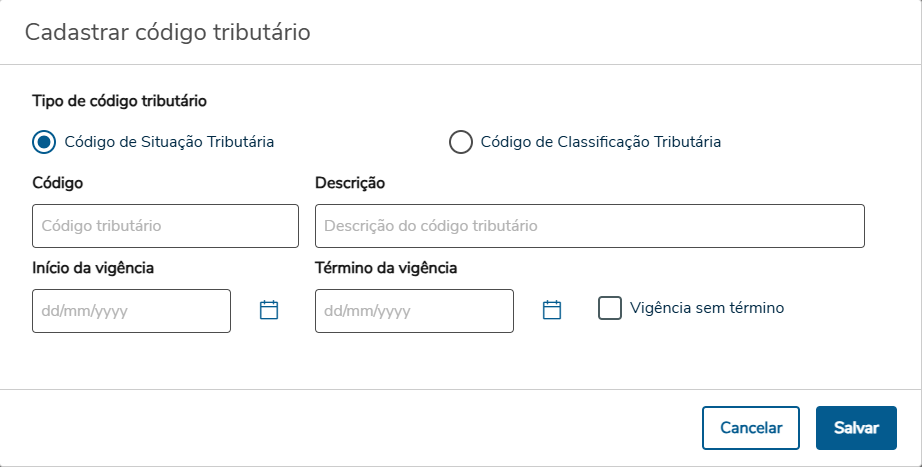Click into the Descrição do código tributário field
Screen dimensions: 922x467
pos(589,226)
